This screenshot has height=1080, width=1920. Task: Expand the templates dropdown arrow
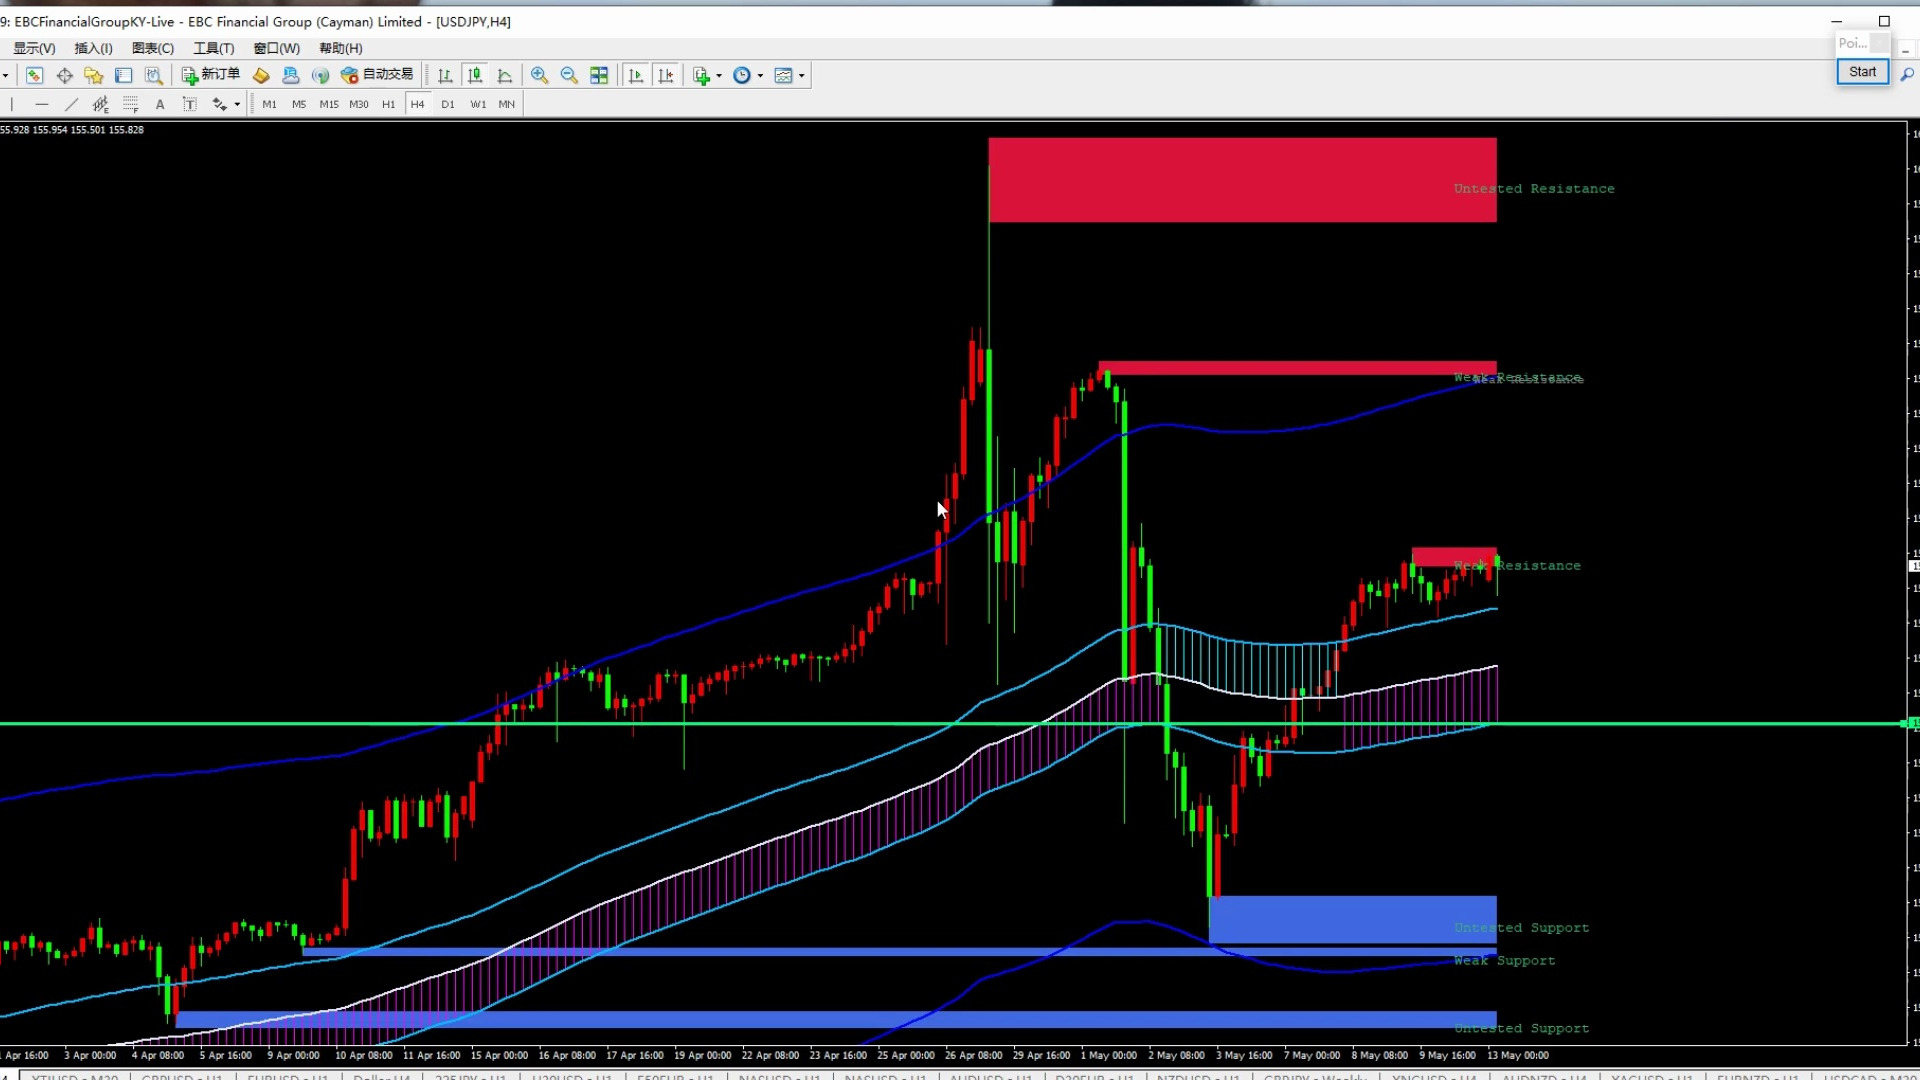tap(801, 76)
